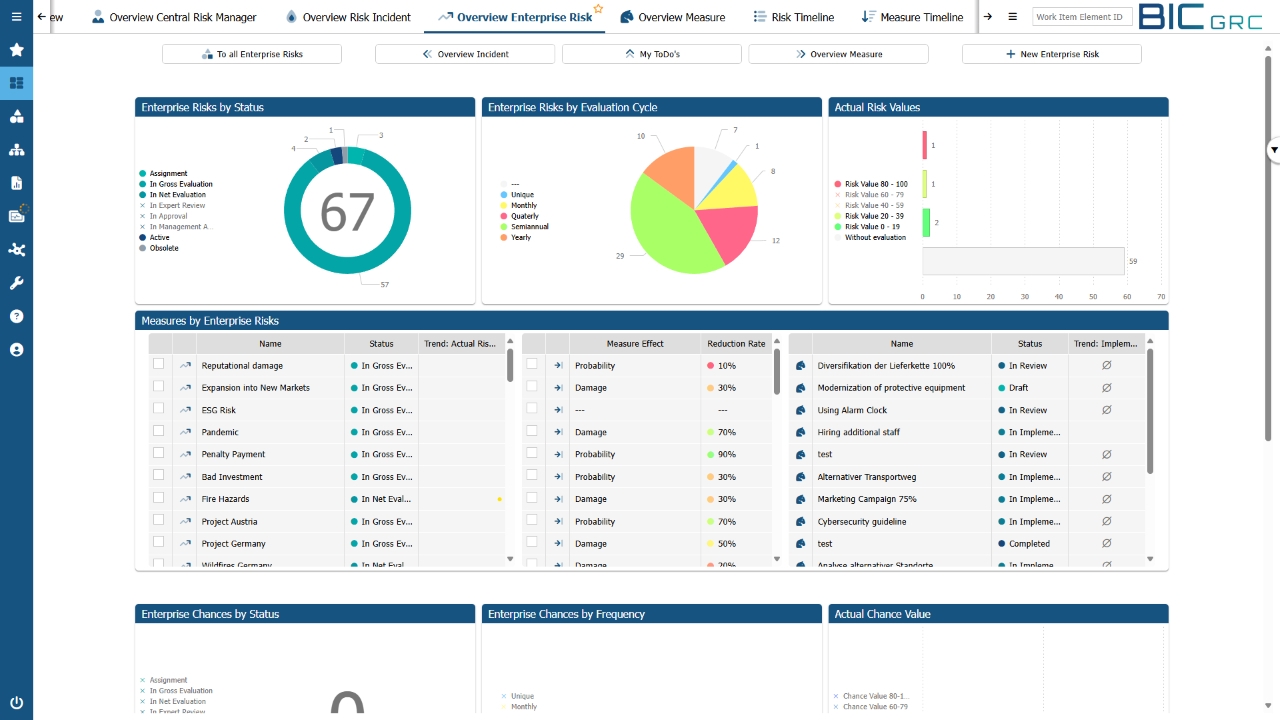This screenshot has width=1280, height=720.
Task: Open the My ToDo's button
Action: click(x=652, y=54)
